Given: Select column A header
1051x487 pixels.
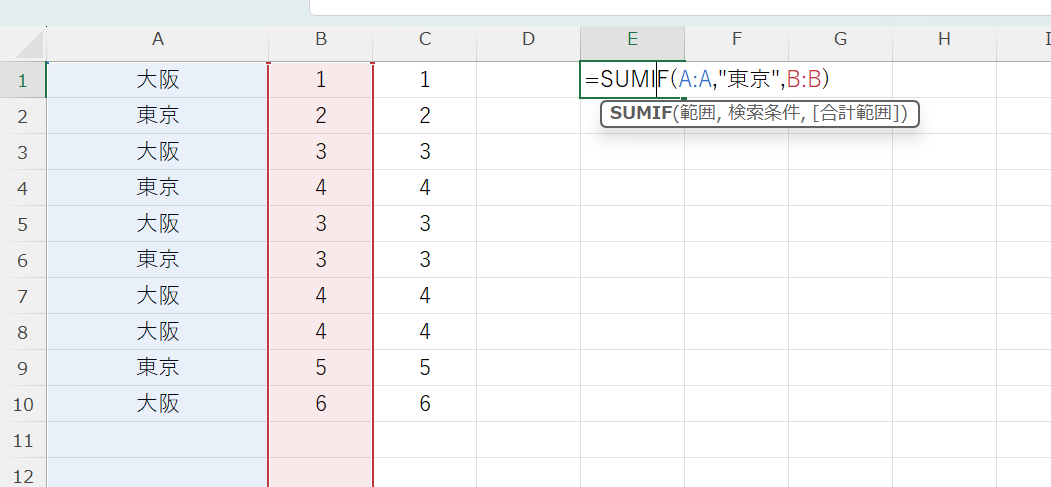Looking at the screenshot, I should click(157, 39).
